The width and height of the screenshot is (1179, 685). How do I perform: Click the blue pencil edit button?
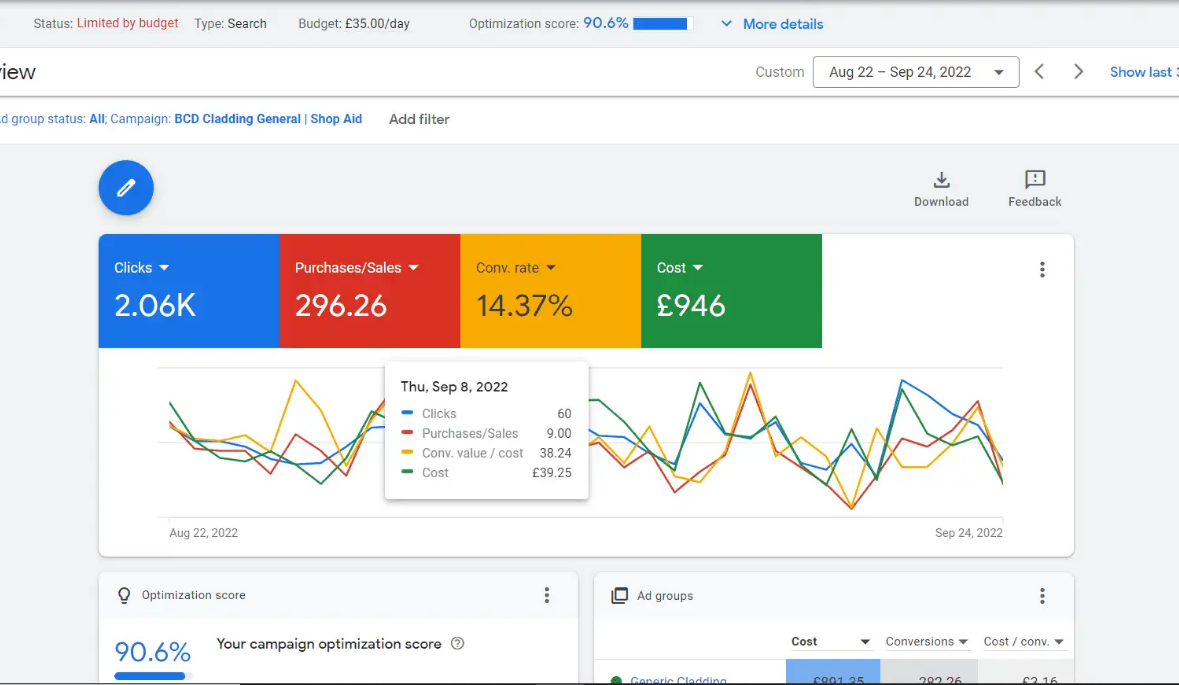(126, 187)
